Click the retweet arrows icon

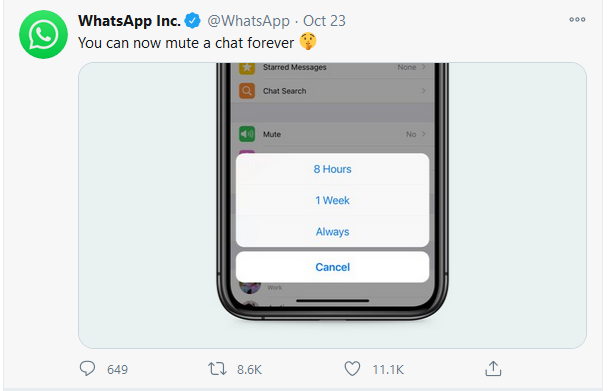point(217,369)
